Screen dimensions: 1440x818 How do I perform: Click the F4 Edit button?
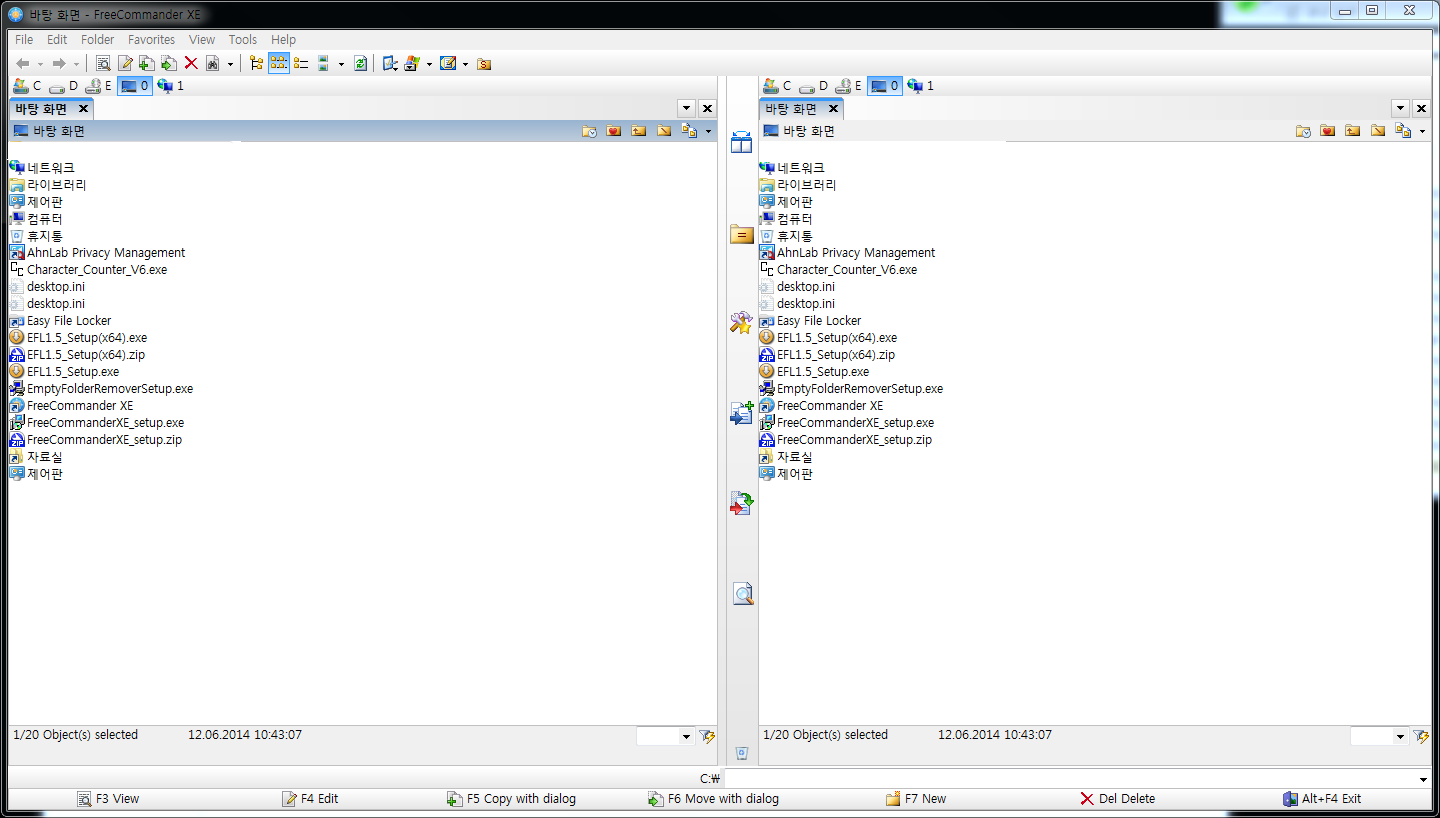310,799
